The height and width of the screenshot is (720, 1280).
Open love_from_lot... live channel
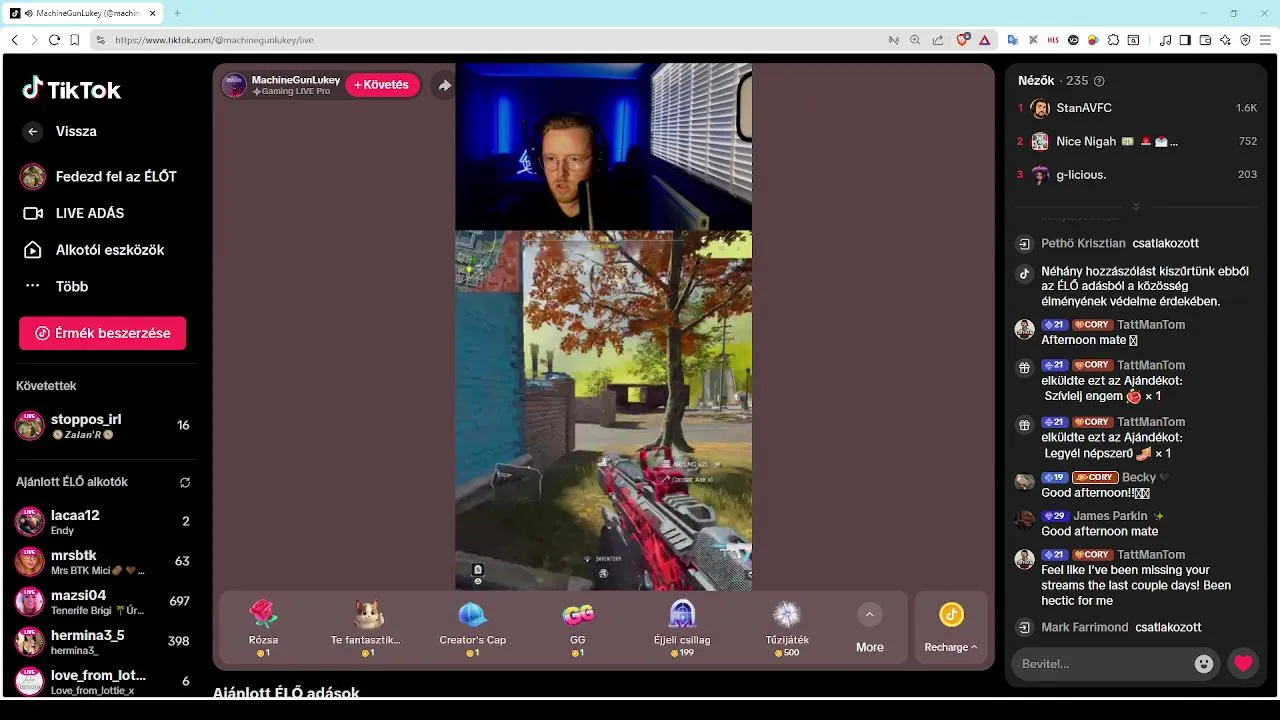(x=102, y=681)
